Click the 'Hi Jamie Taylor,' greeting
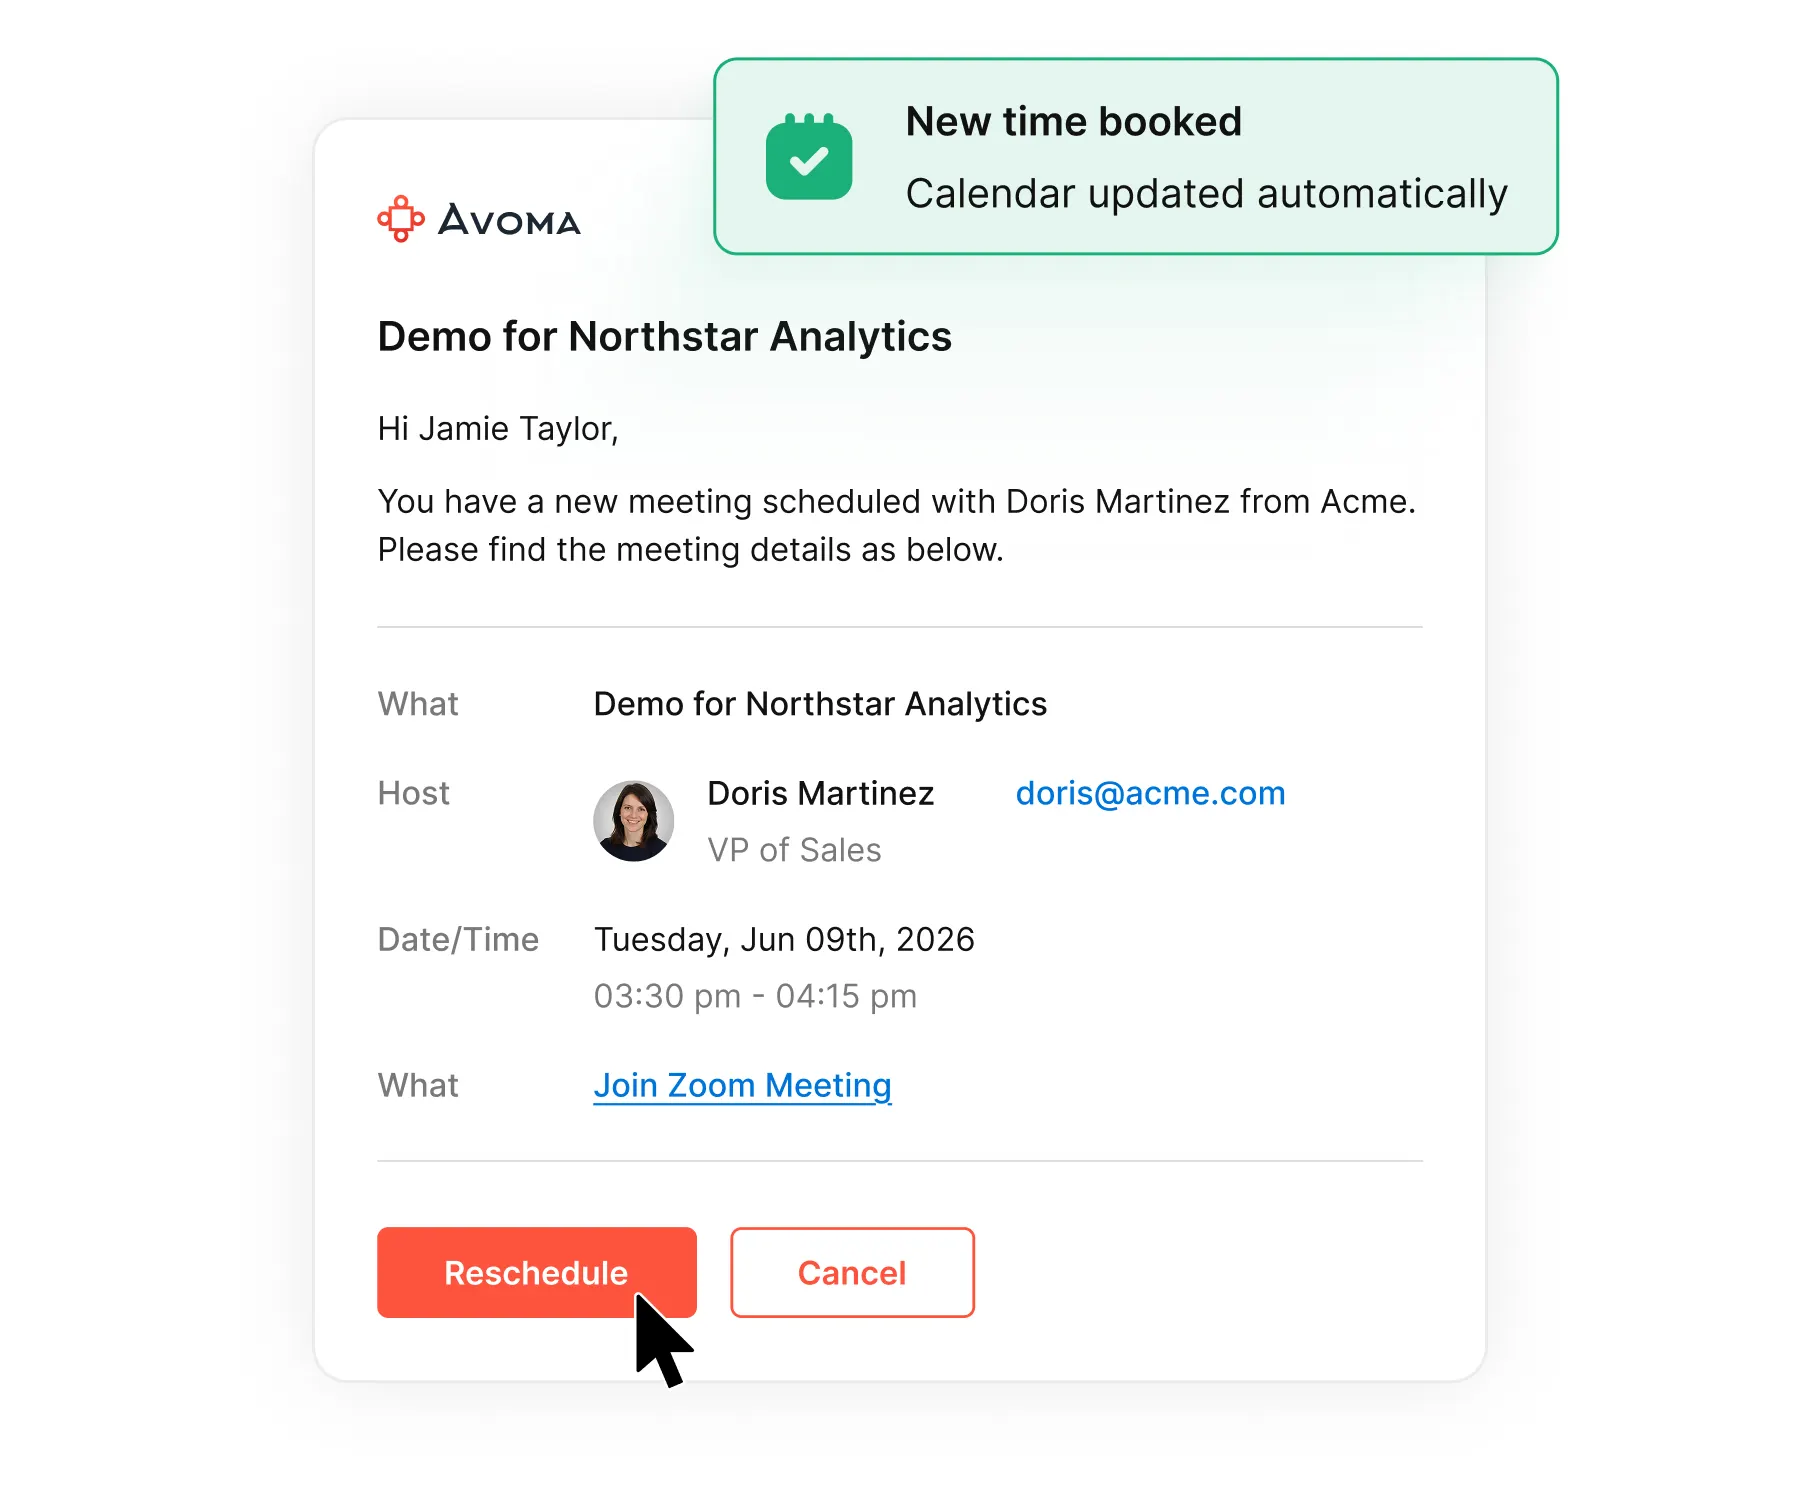This screenshot has height=1500, width=1800. point(498,429)
